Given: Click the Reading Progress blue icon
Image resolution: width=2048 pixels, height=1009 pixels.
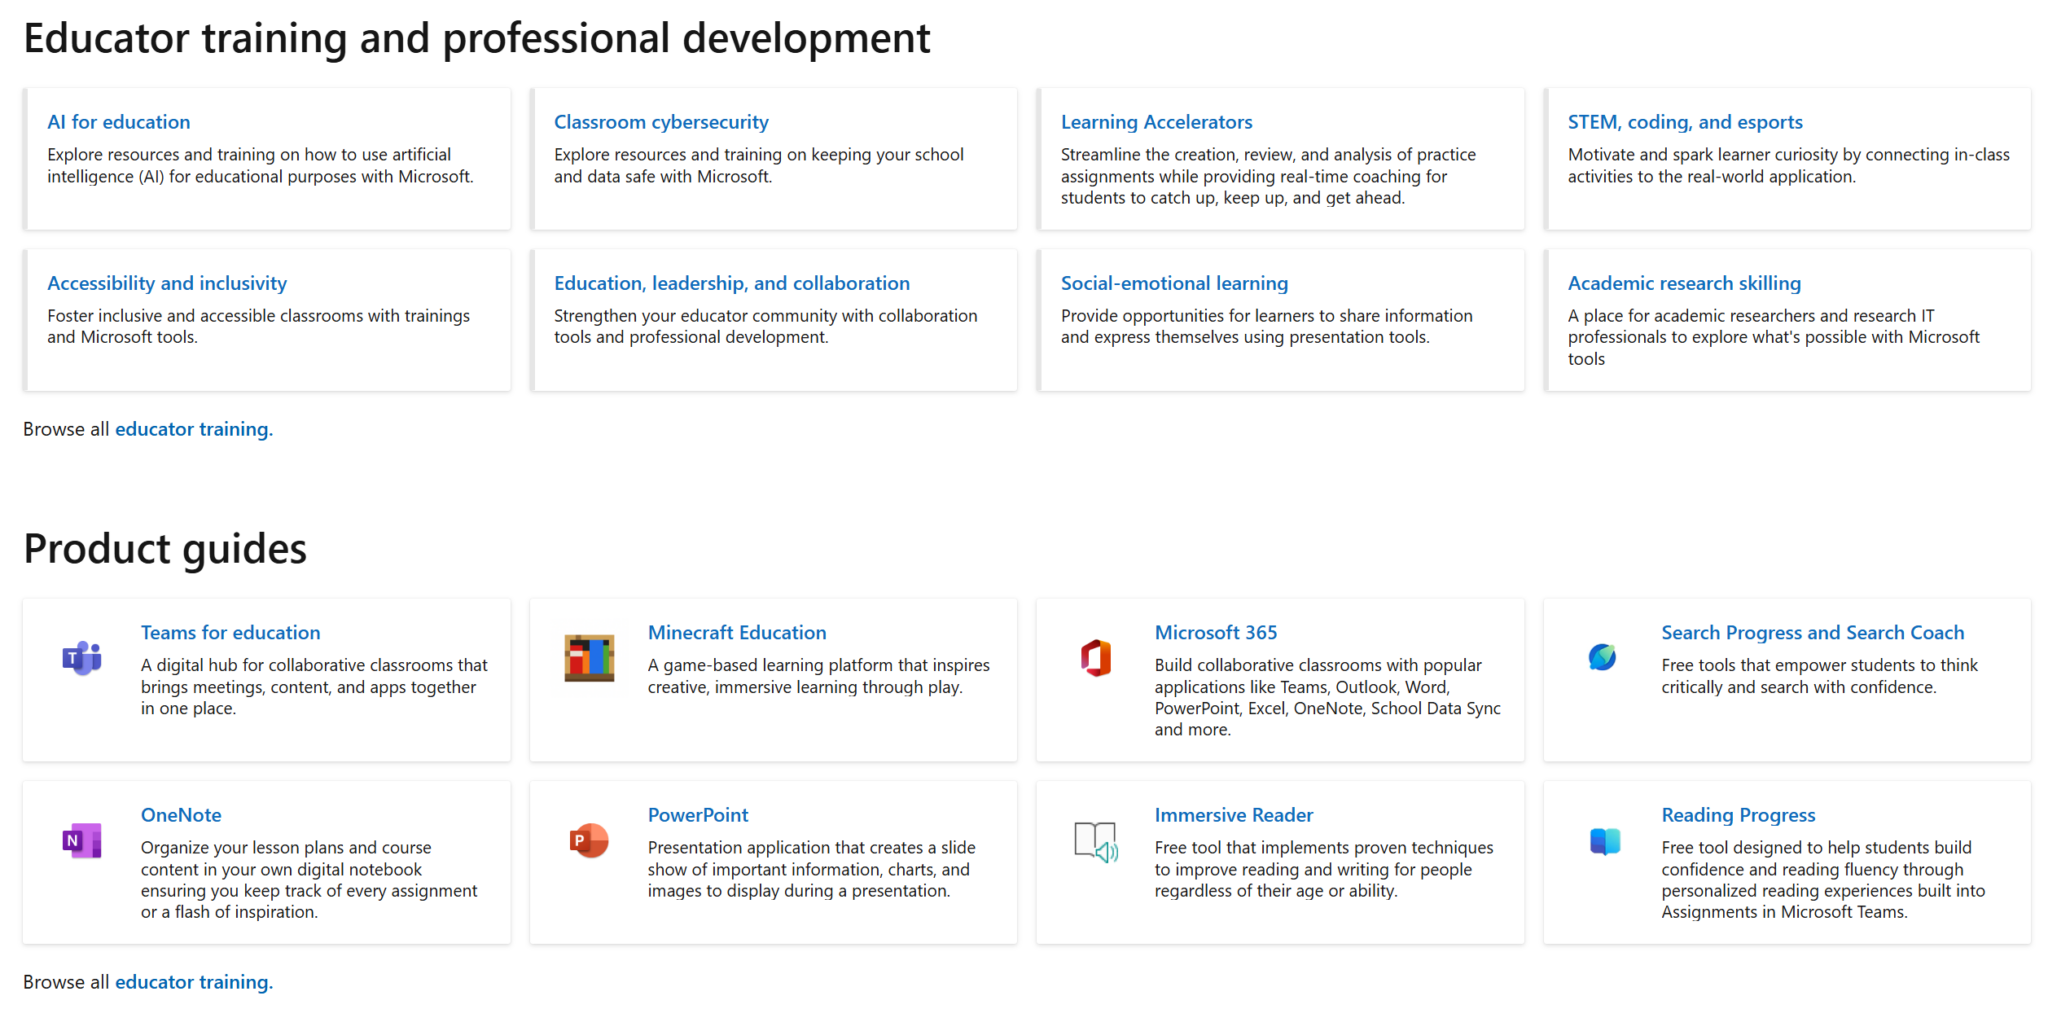Looking at the screenshot, I should coord(1604,841).
